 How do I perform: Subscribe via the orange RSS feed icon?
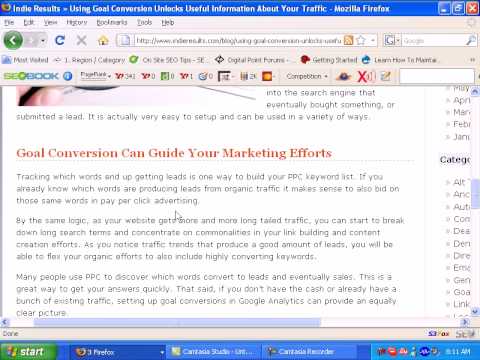tap(348, 41)
